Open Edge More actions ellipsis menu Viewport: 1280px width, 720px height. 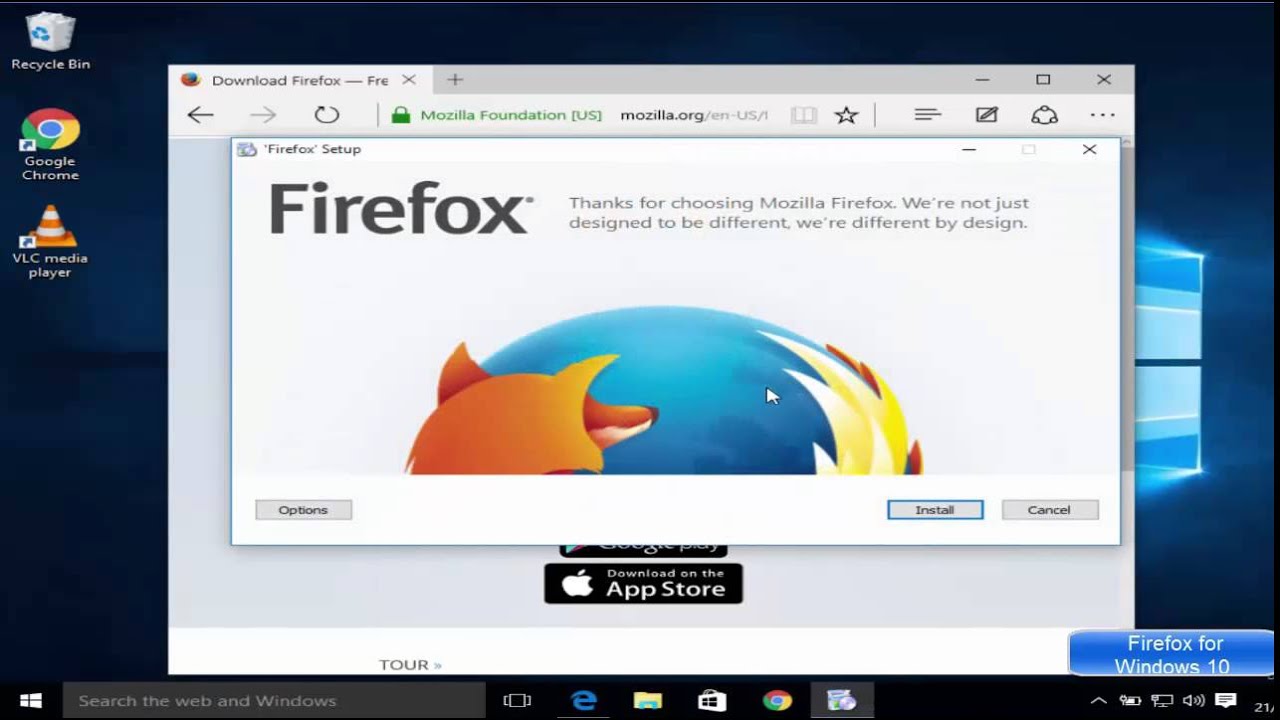tap(1103, 115)
